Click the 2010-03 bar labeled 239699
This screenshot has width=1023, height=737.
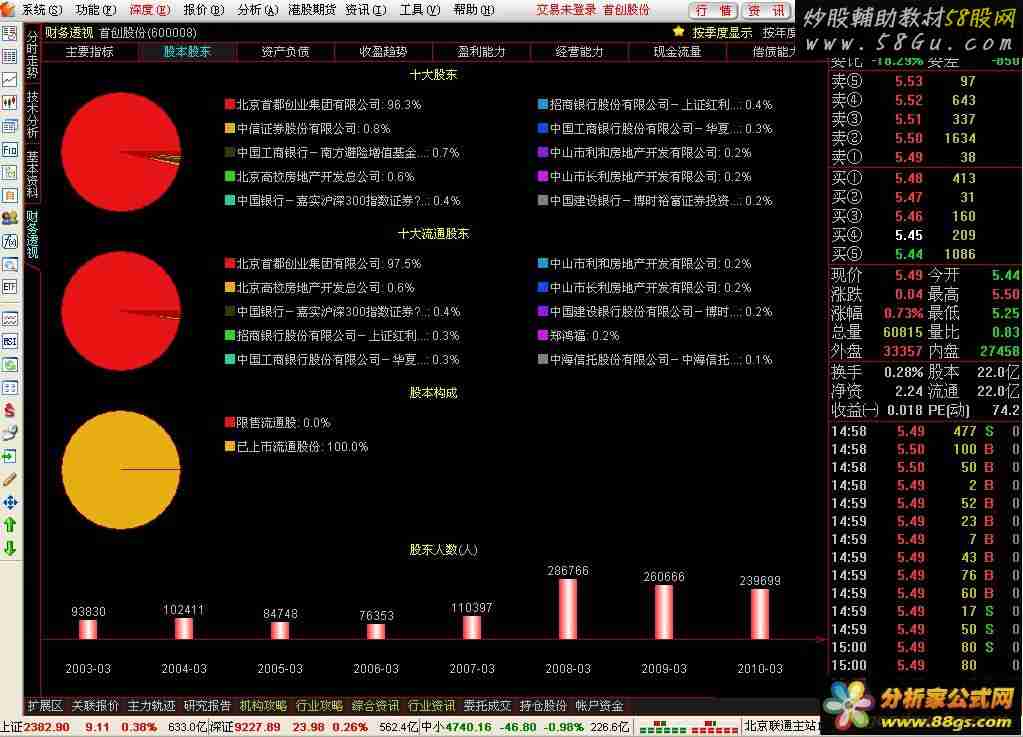click(x=759, y=614)
